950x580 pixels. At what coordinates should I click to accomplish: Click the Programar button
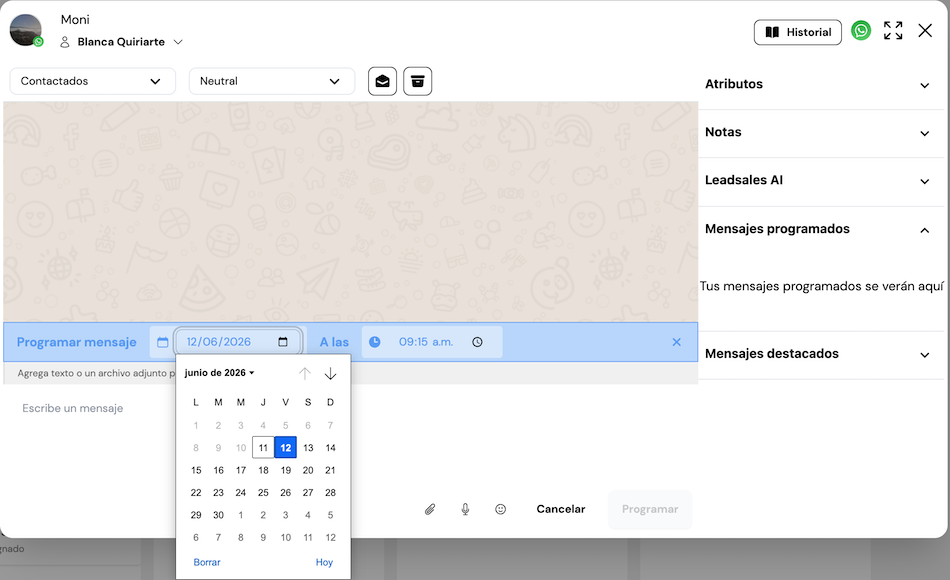click(x=650, y=509)
